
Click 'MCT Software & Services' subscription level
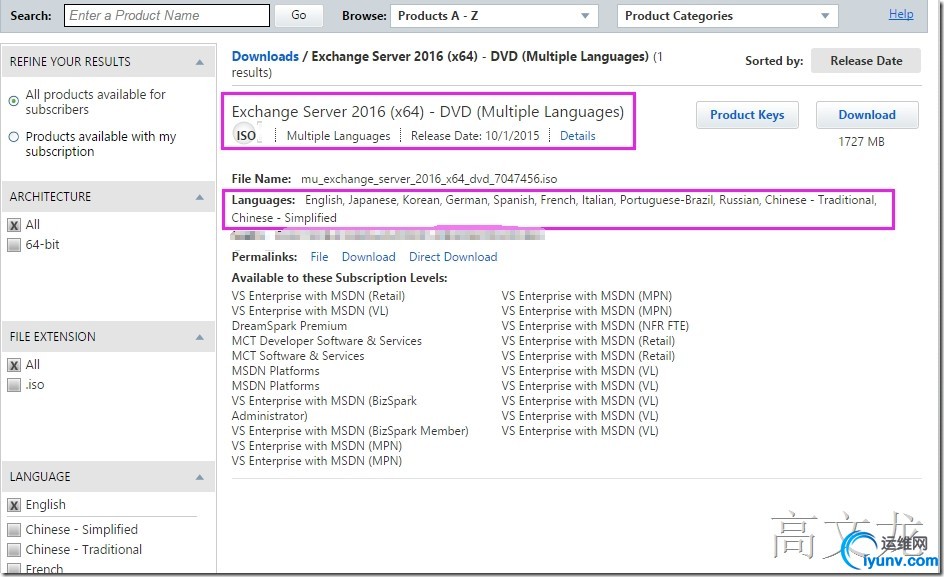coord(298,356)
